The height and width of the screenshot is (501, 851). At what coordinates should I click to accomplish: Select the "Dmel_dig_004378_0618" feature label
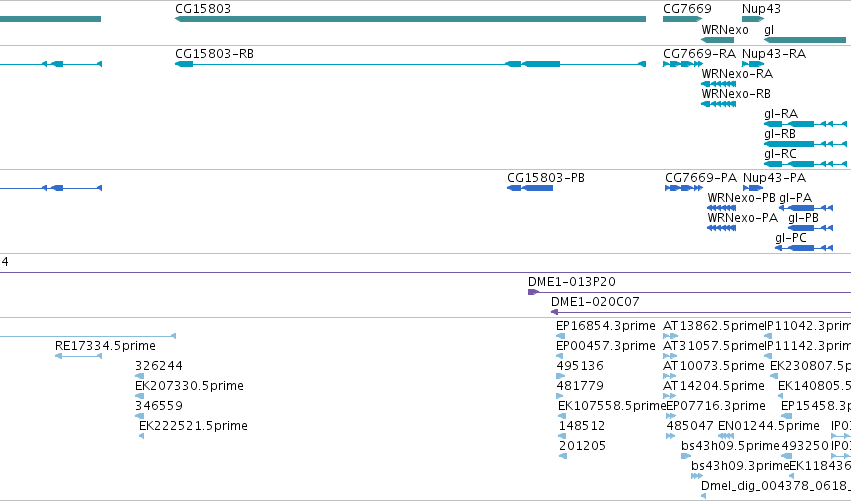[776, 486]
